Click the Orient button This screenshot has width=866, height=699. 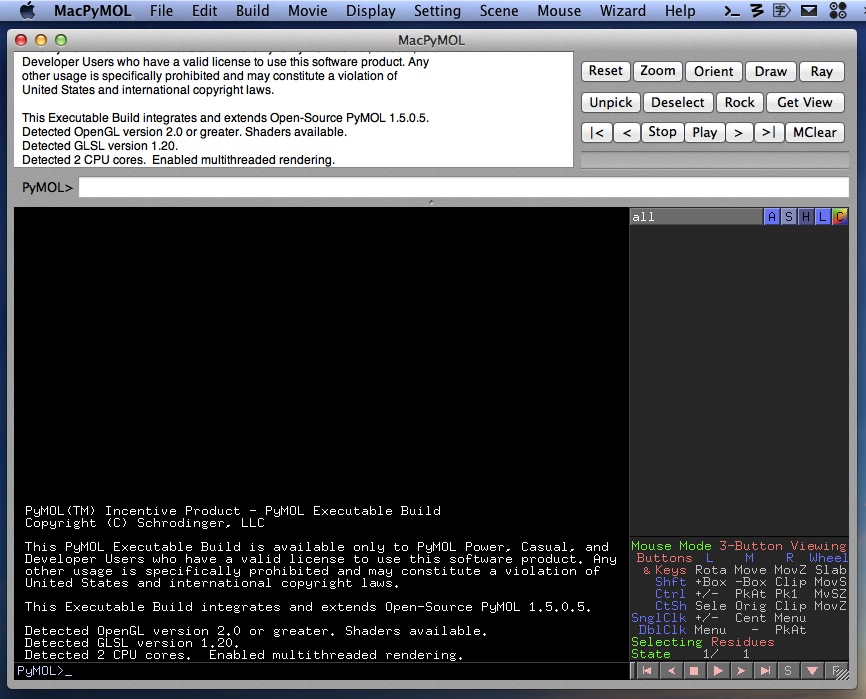714,71
